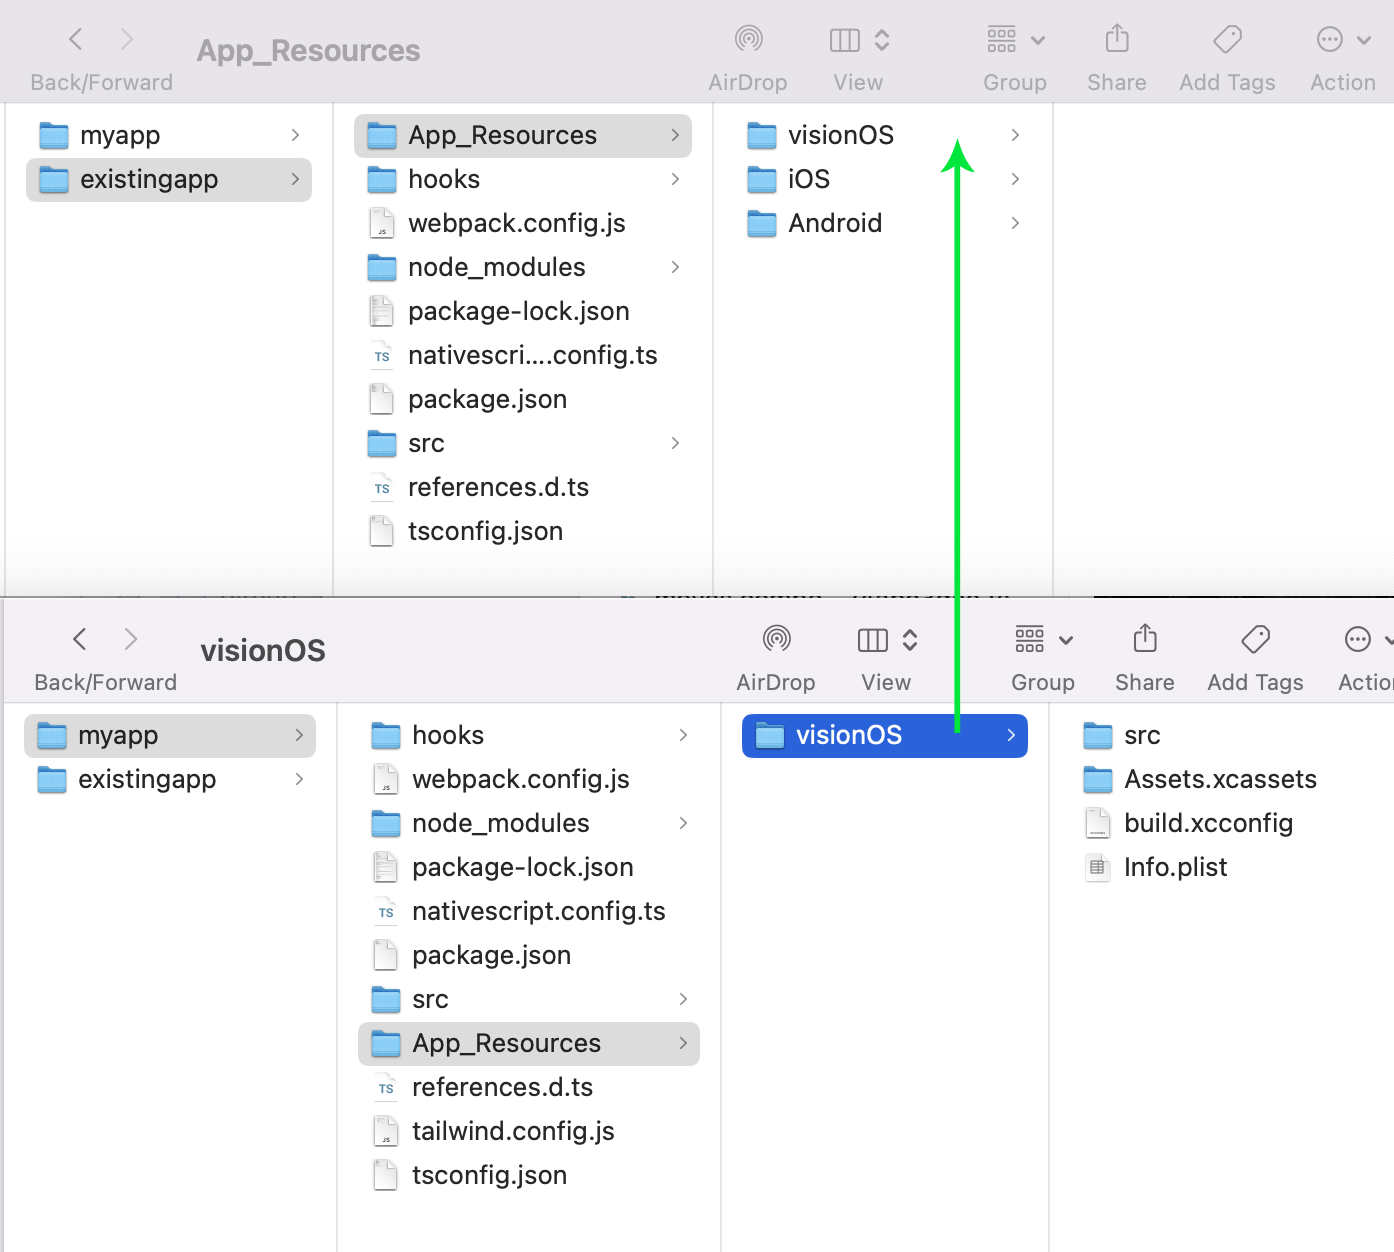Select the Assets.xcassets item

point(1222,779)
